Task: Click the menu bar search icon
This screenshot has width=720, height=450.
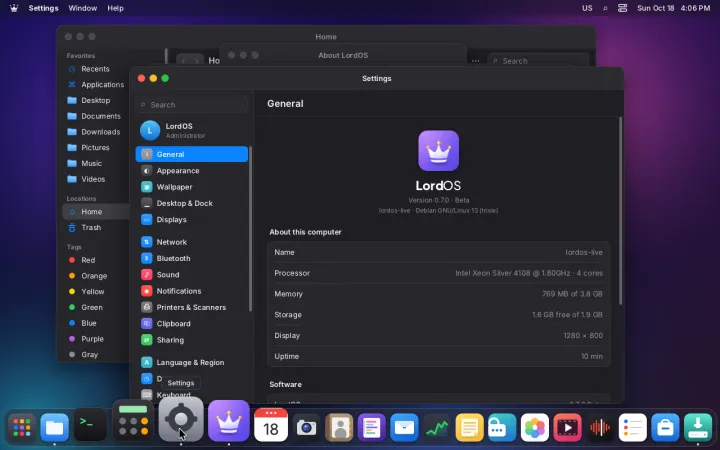Action: click(x=605, y=8)
